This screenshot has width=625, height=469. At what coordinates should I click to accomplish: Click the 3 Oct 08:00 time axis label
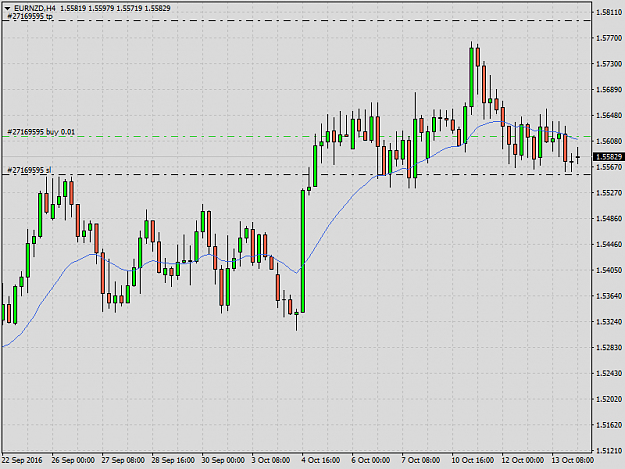271,460
